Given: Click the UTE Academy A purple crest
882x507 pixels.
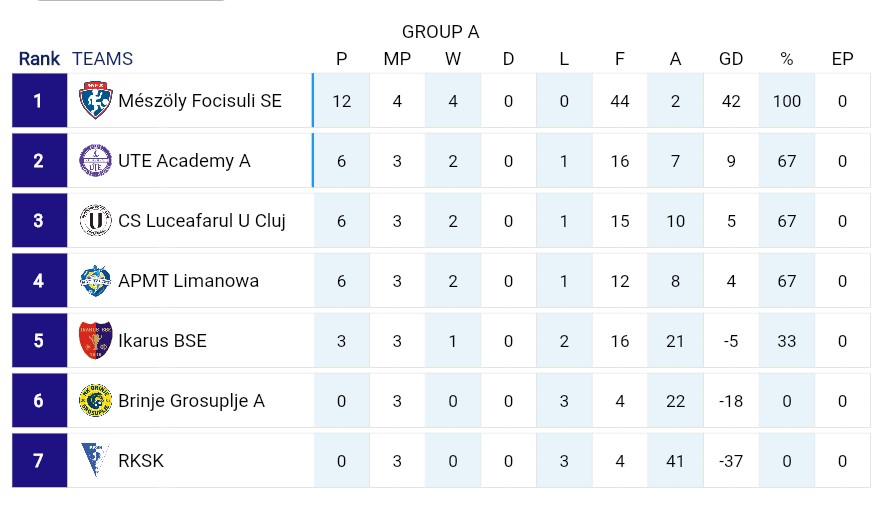Looking at the screenshot, I should point(96,160).
